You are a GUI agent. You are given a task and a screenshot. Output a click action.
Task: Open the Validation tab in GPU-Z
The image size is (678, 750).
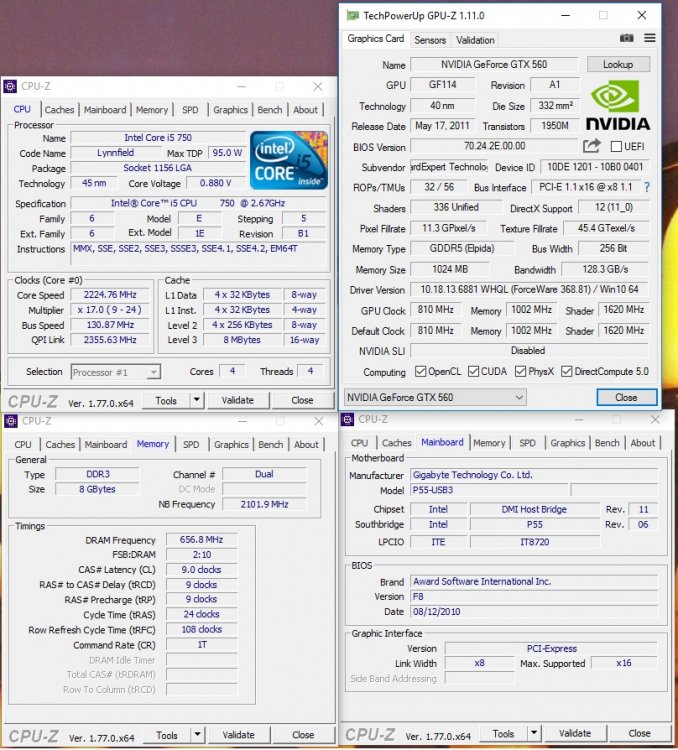[x=475, y=40]
